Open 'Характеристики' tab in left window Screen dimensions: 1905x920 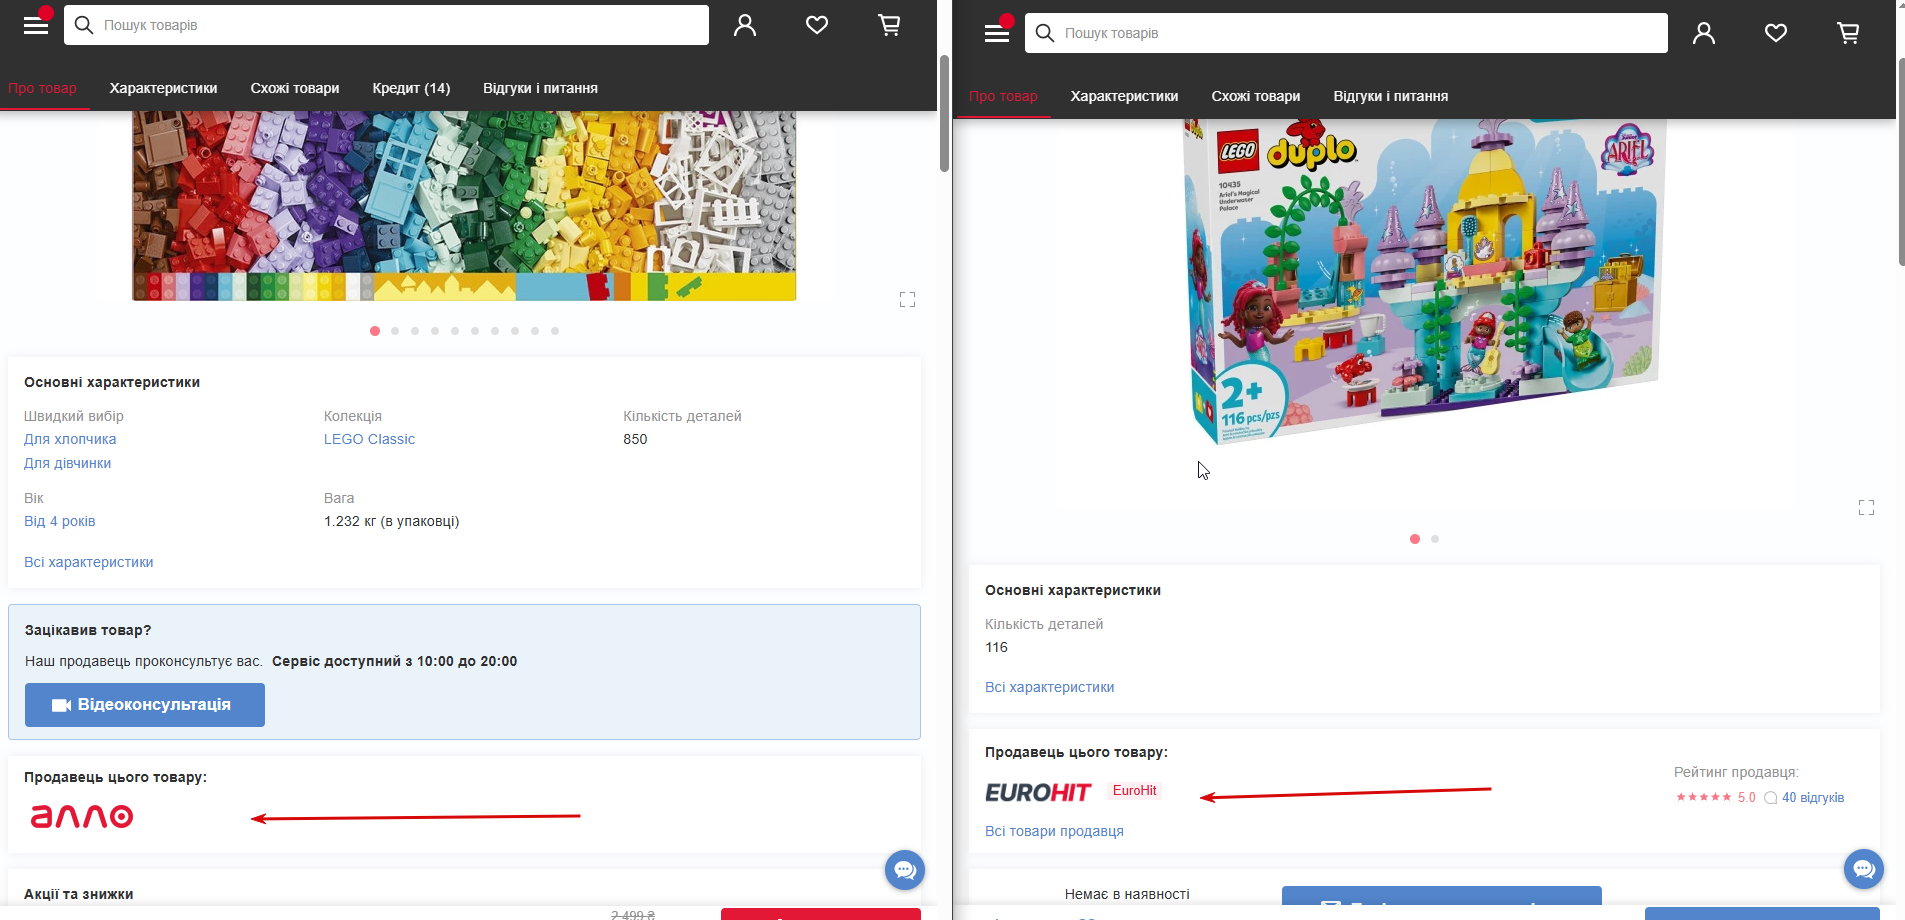[x=163, y=88]
